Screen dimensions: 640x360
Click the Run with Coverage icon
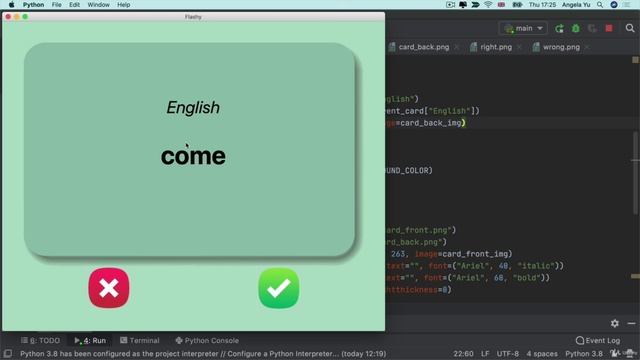point(592,28)
